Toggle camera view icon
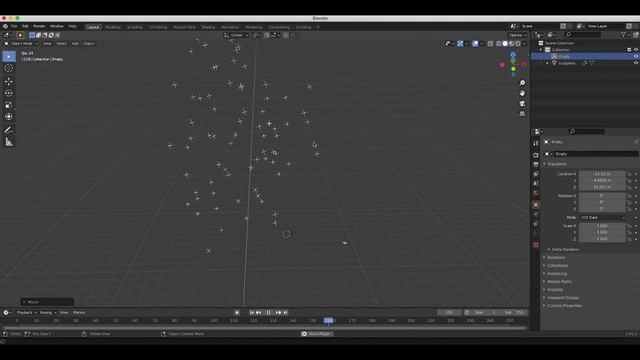This screenshot has width=640, height=360. point(522,103)
